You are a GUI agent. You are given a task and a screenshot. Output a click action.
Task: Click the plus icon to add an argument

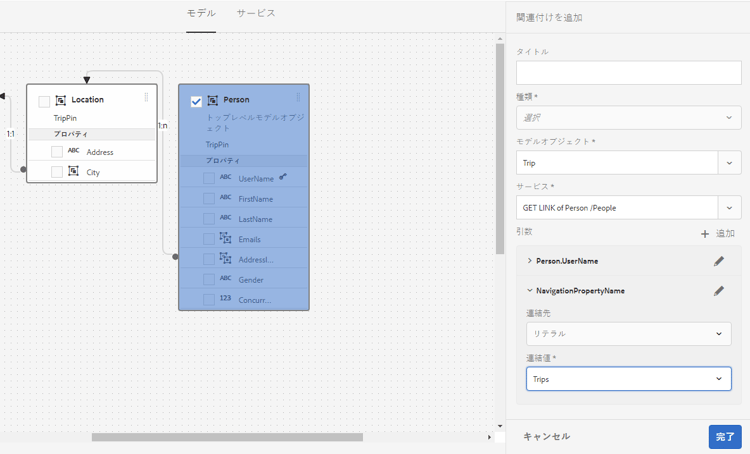coord(705,233)
